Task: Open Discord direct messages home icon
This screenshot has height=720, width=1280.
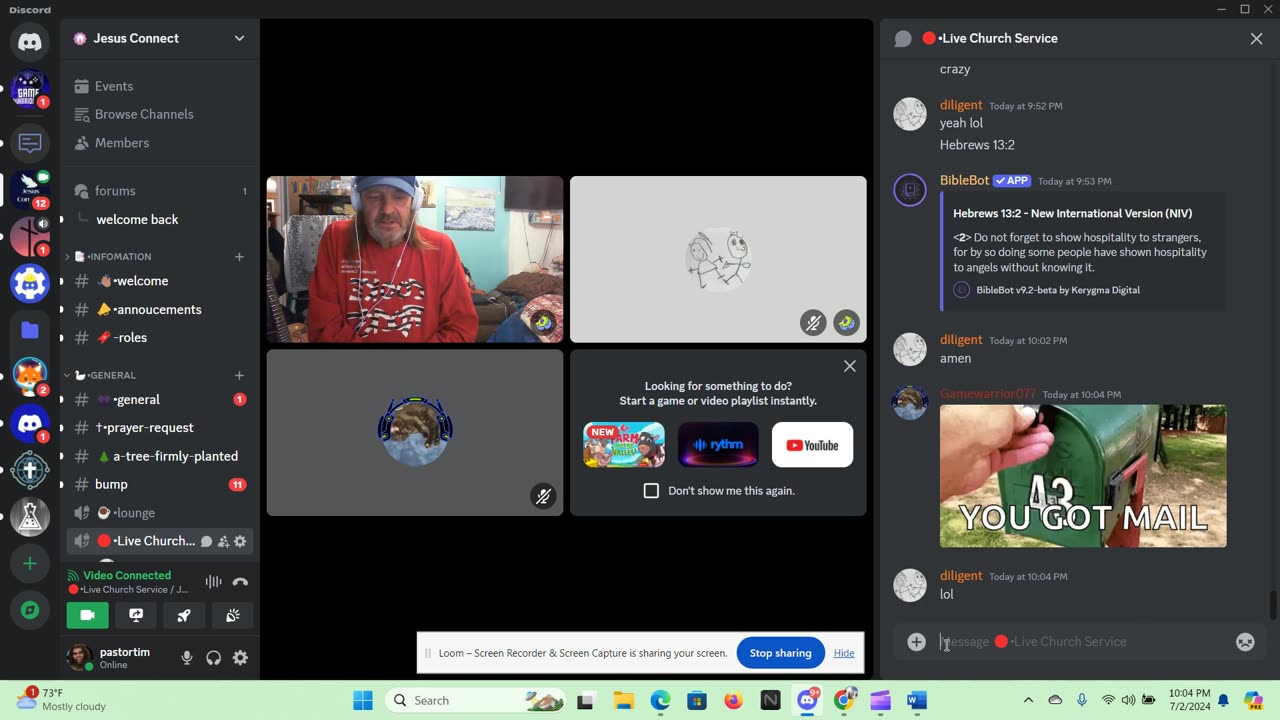Action: [x=30, y=42]
